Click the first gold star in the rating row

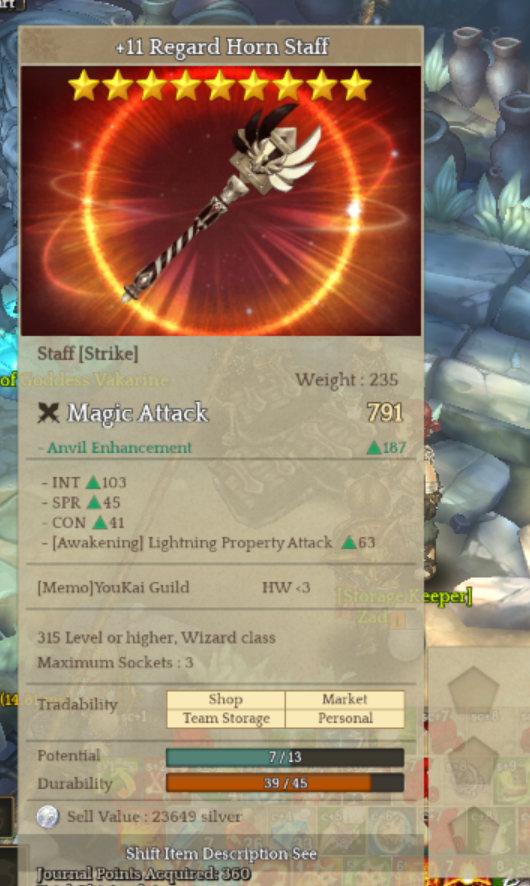[x=84, y=85]
